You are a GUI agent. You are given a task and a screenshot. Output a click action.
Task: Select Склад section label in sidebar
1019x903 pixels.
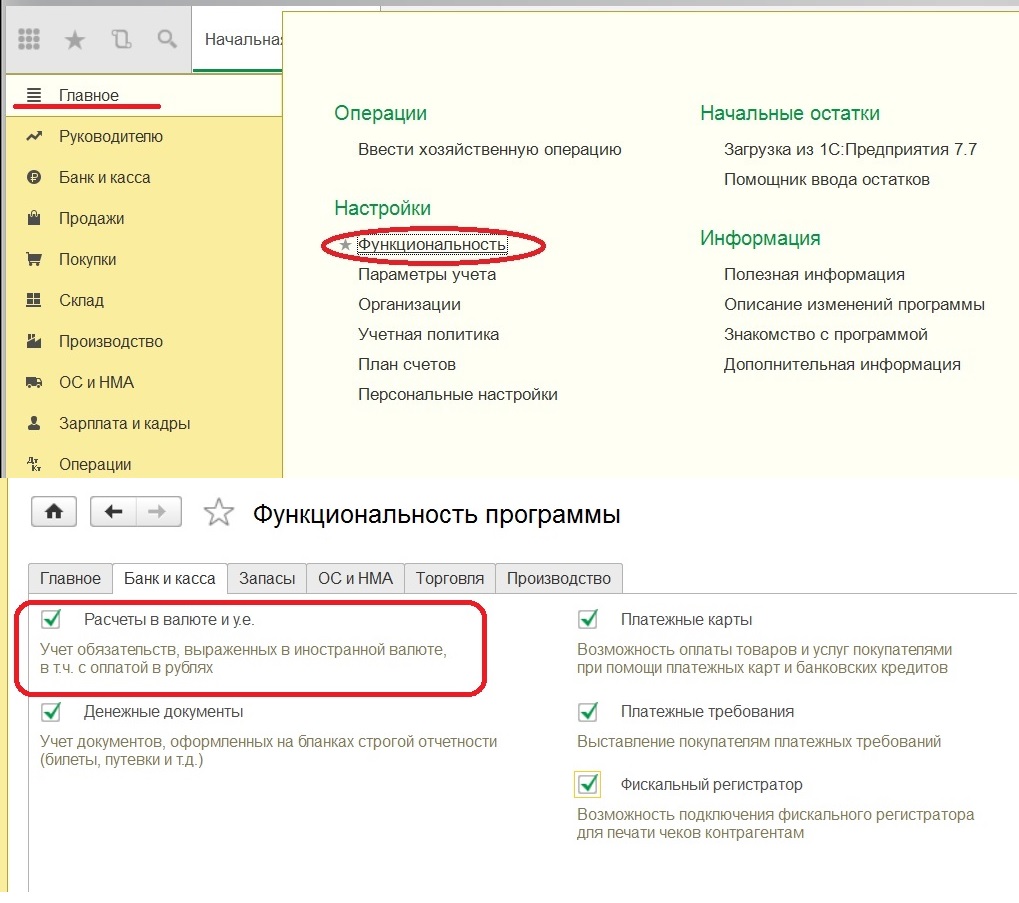click(x=81, y=300)
